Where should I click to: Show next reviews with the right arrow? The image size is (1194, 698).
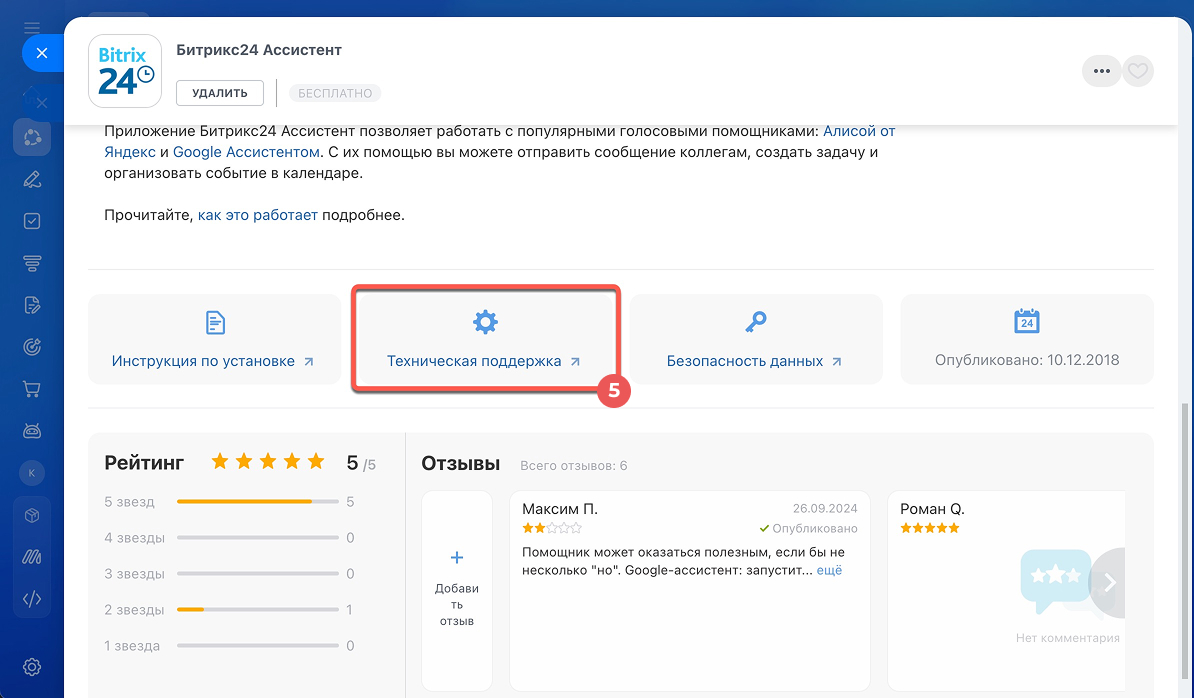(x=1109, y=583)
